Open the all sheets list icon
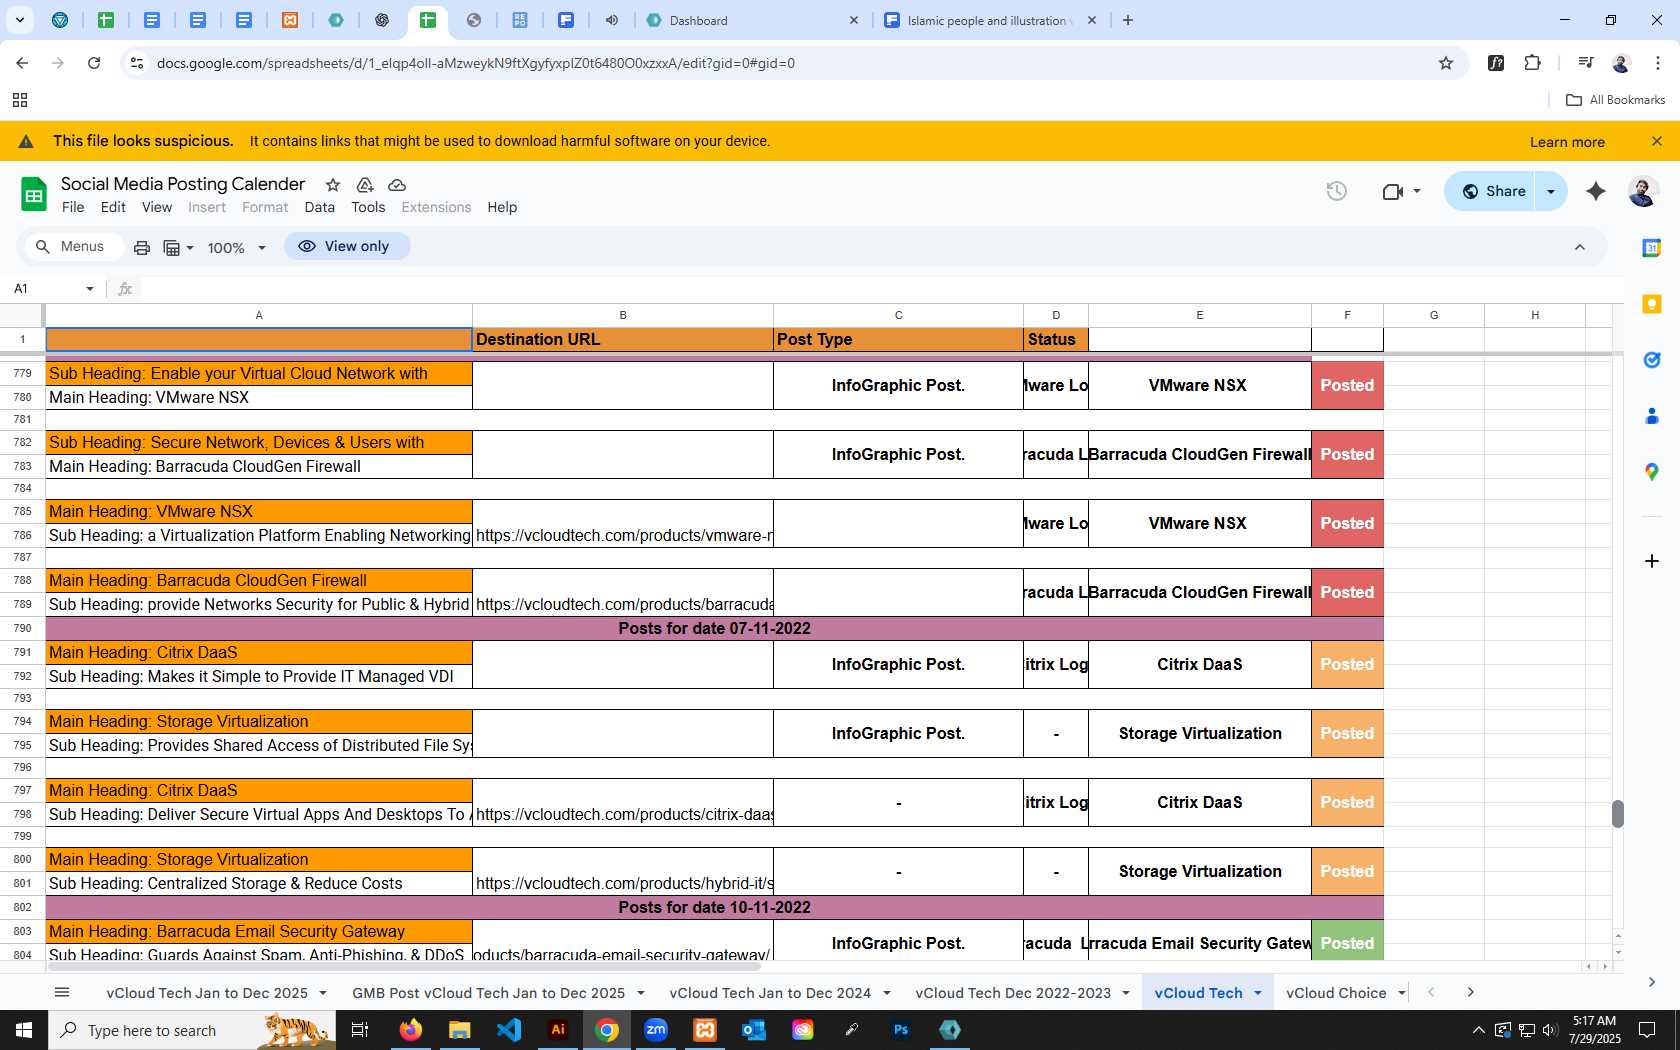1680x1050 pixels. point(62,993)
